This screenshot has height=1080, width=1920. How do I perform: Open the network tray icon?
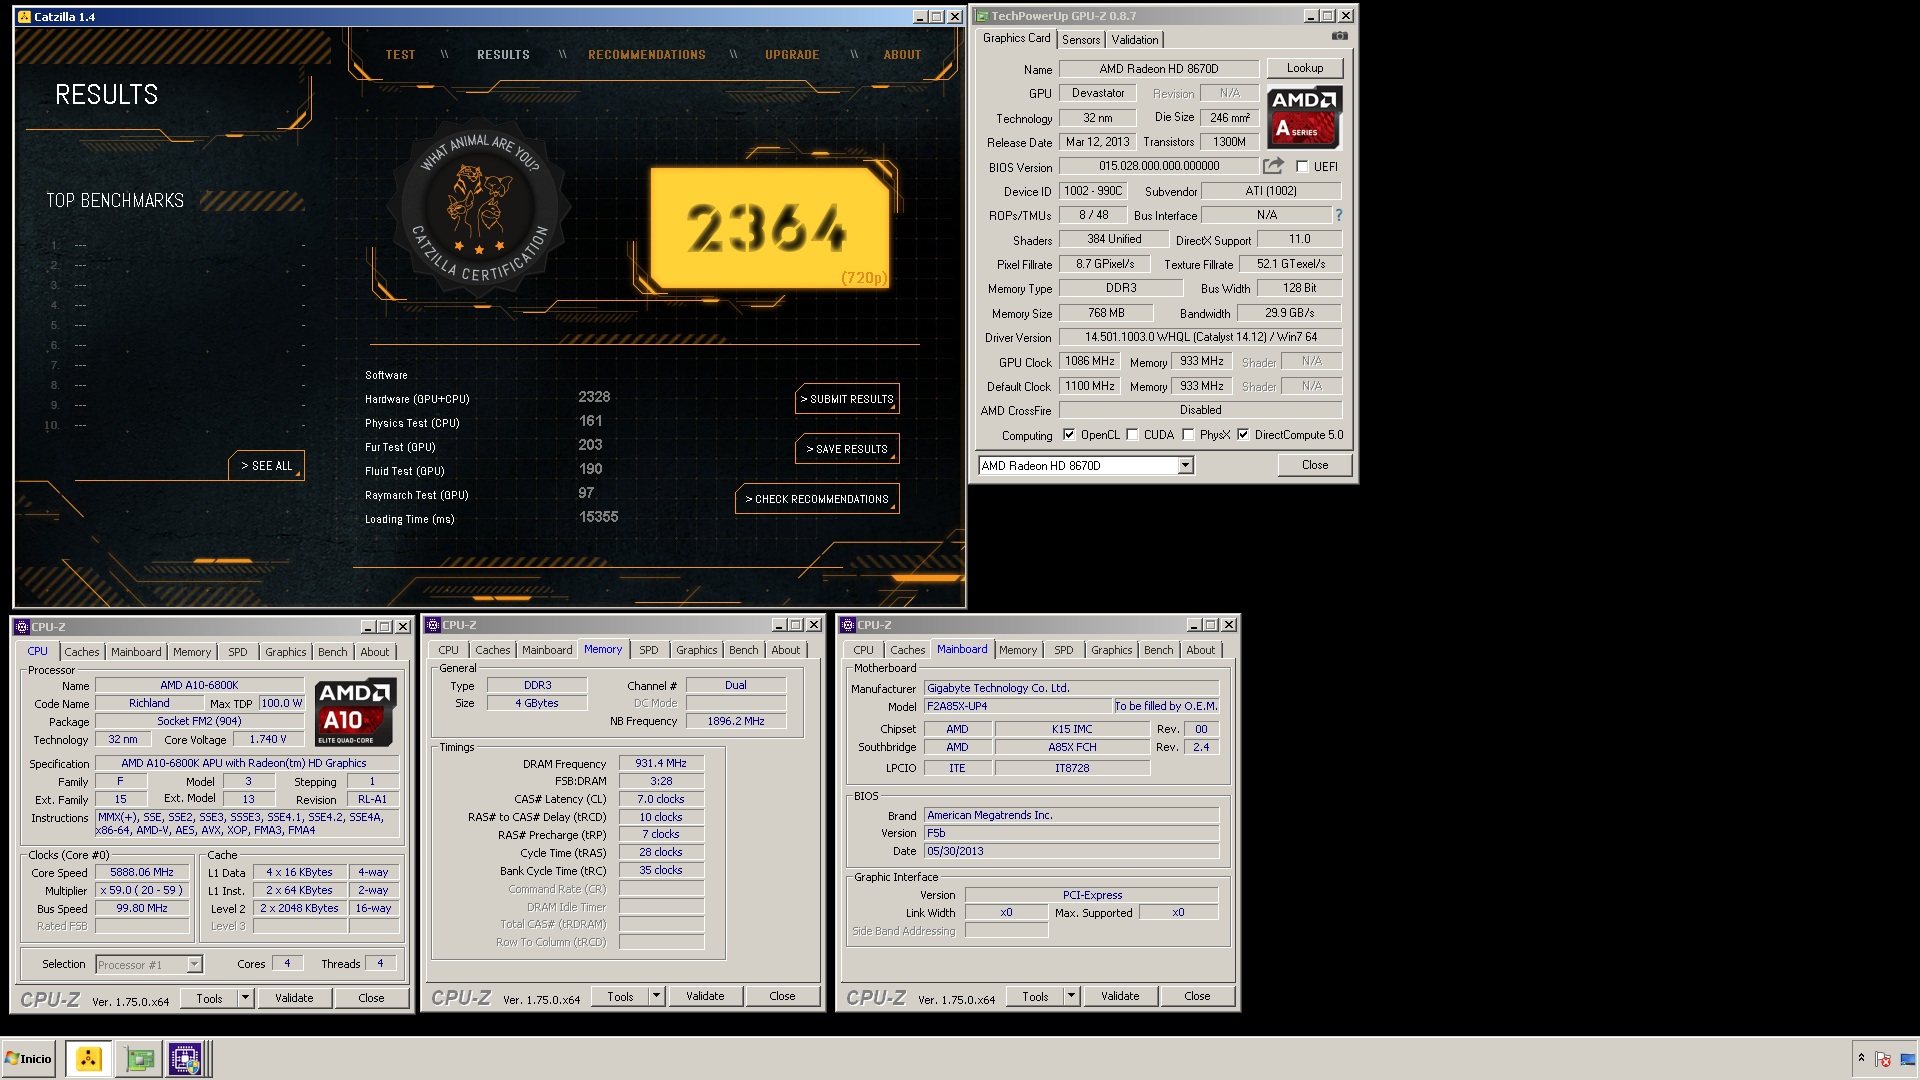tap(1908, 1059)
